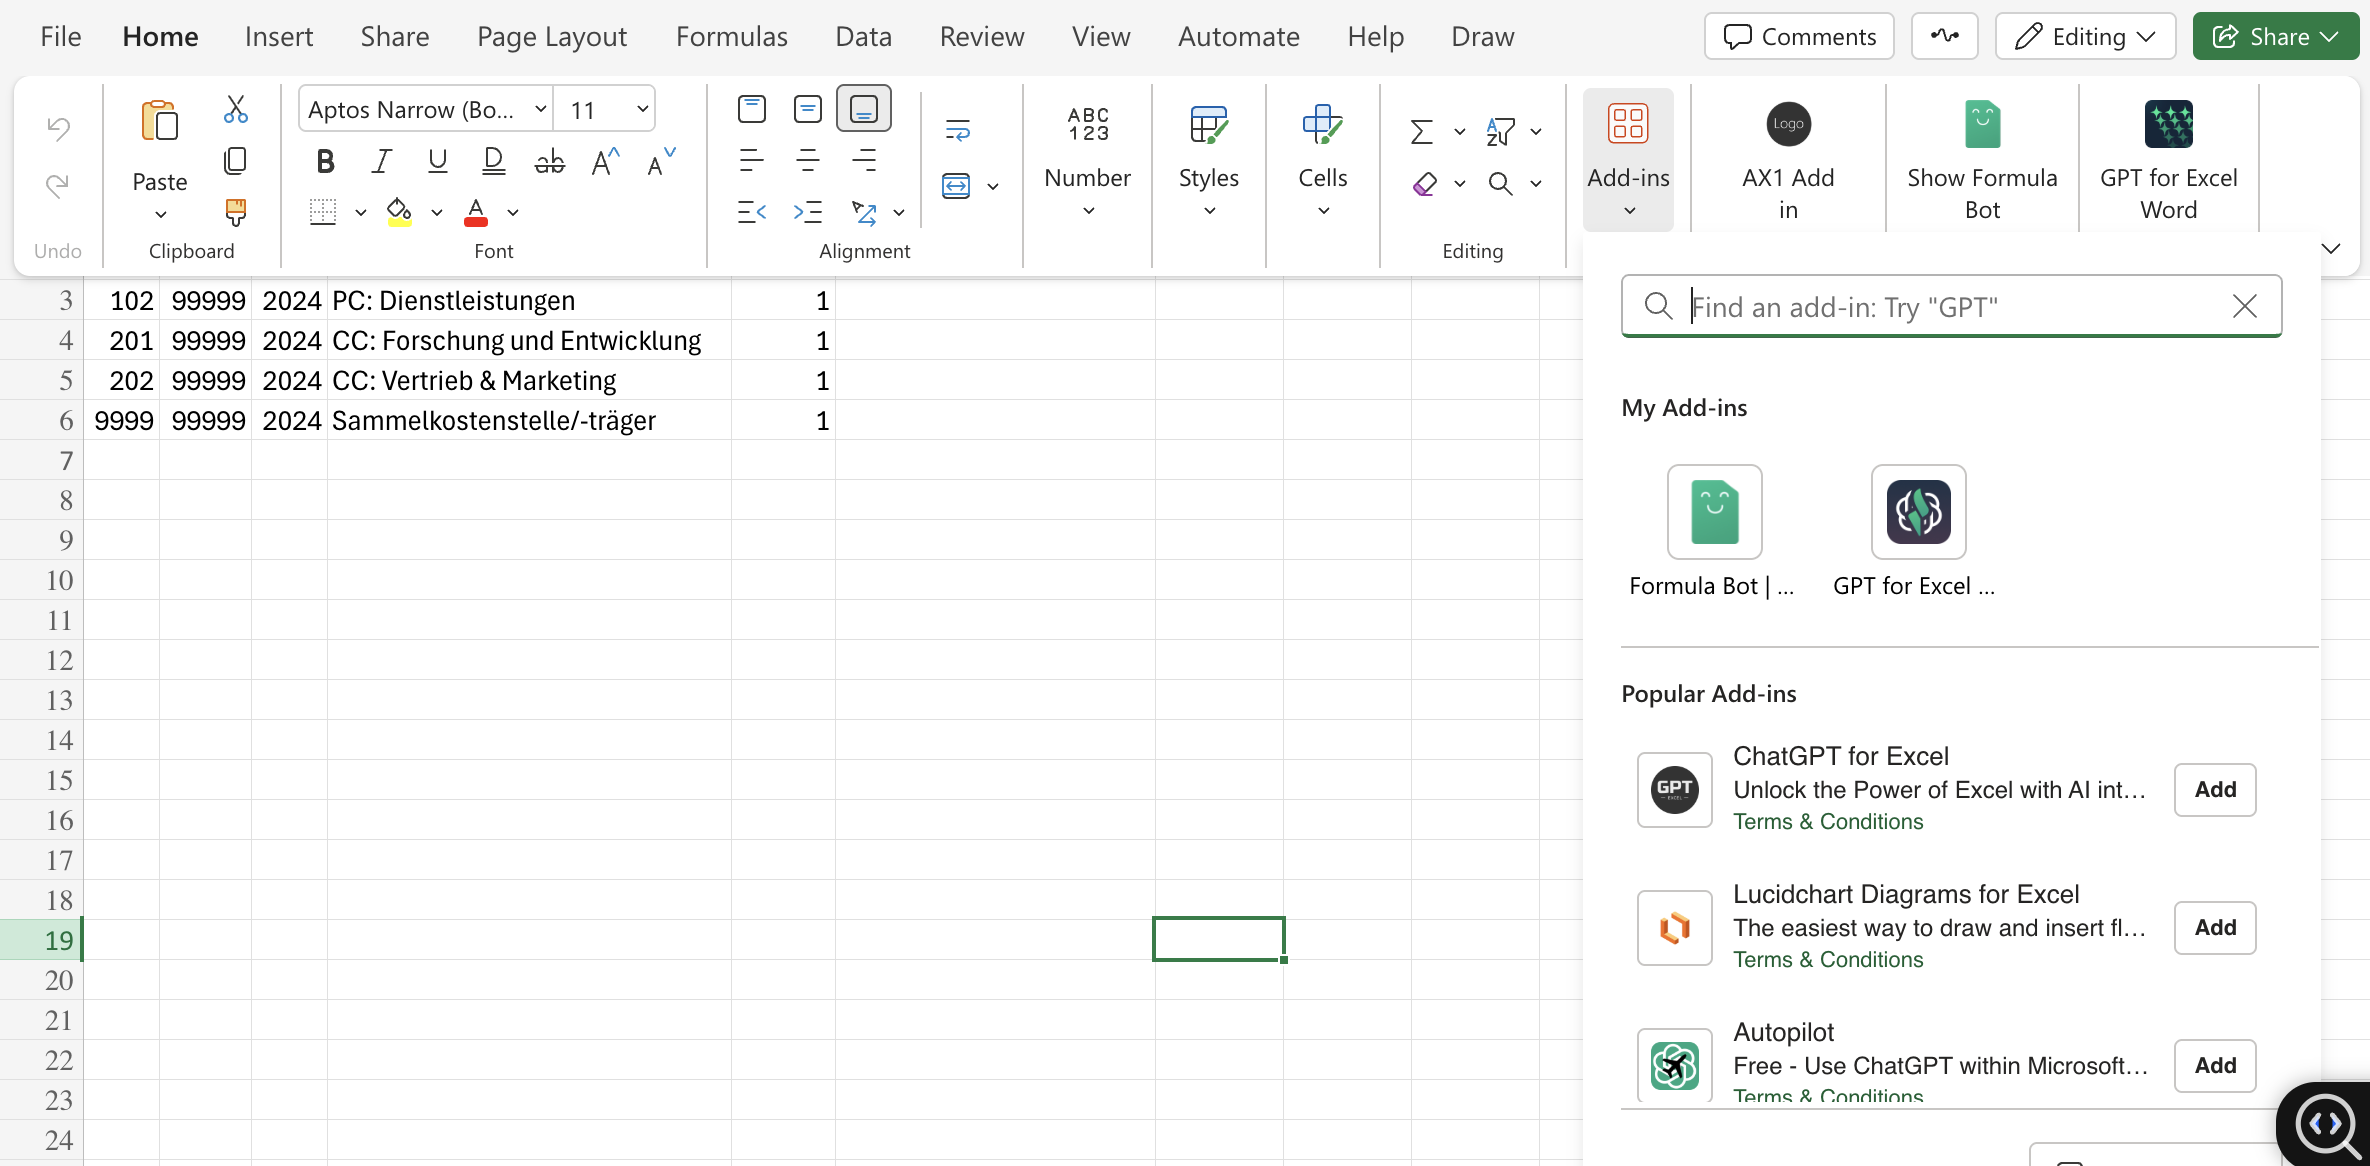This screenshot has height=1166, width=2370.
Task: Apply the yellow fill color swatch
Action: 399,212
